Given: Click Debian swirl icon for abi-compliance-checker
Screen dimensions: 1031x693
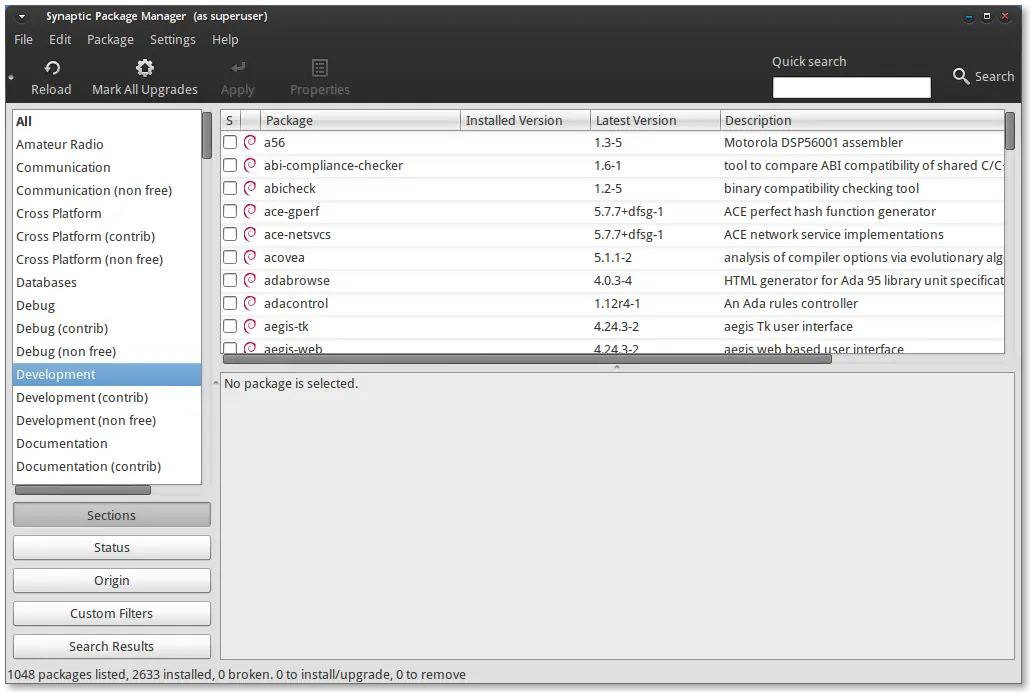Looking at the screenshot, I should coord(250,165).
